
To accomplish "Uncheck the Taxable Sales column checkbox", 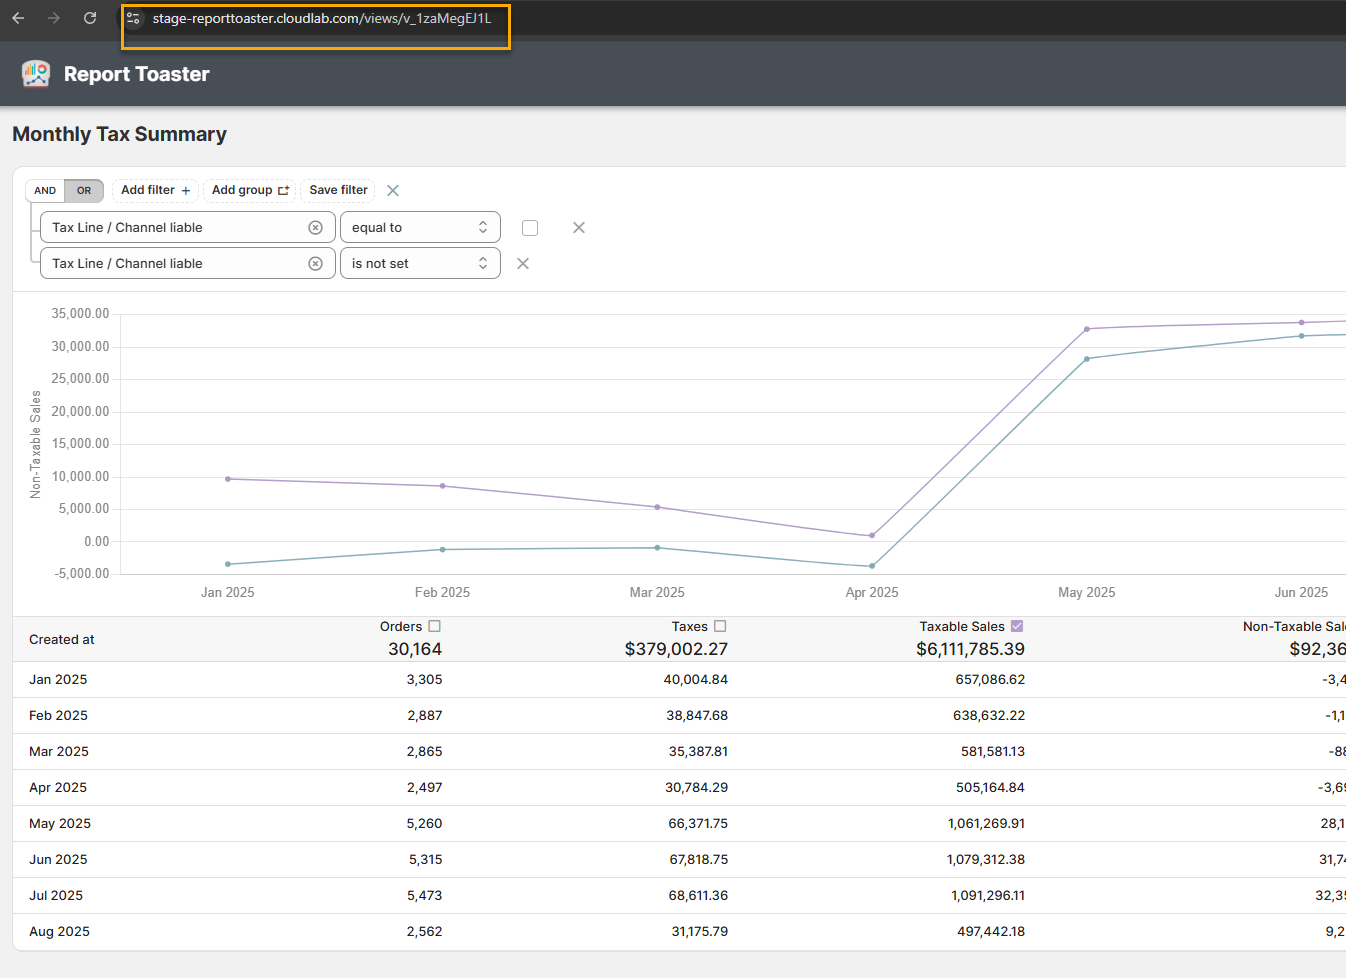I will click(1017, 626).
